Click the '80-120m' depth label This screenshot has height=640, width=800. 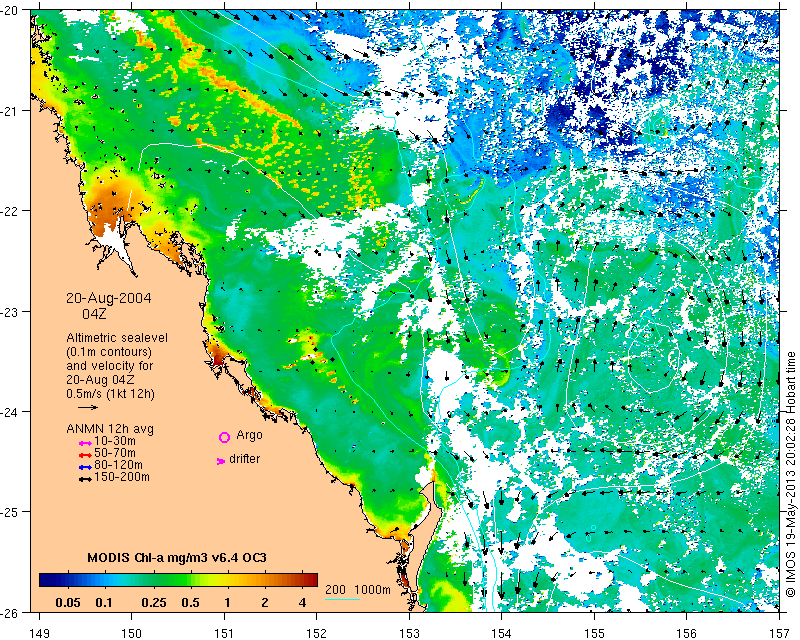click(118, 465)
